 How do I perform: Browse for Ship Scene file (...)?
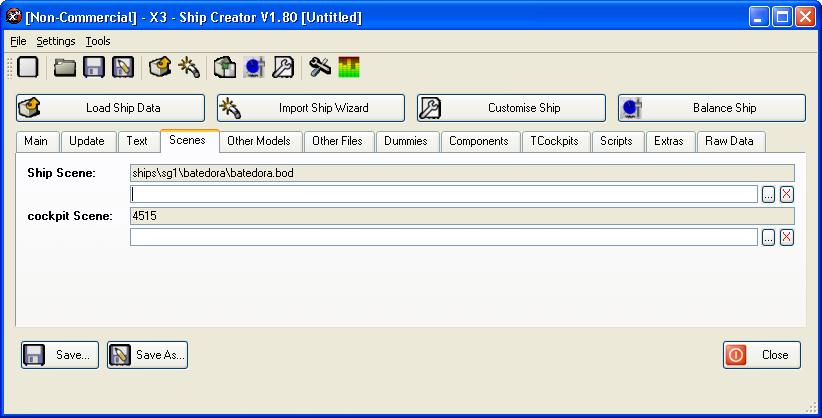769,195
